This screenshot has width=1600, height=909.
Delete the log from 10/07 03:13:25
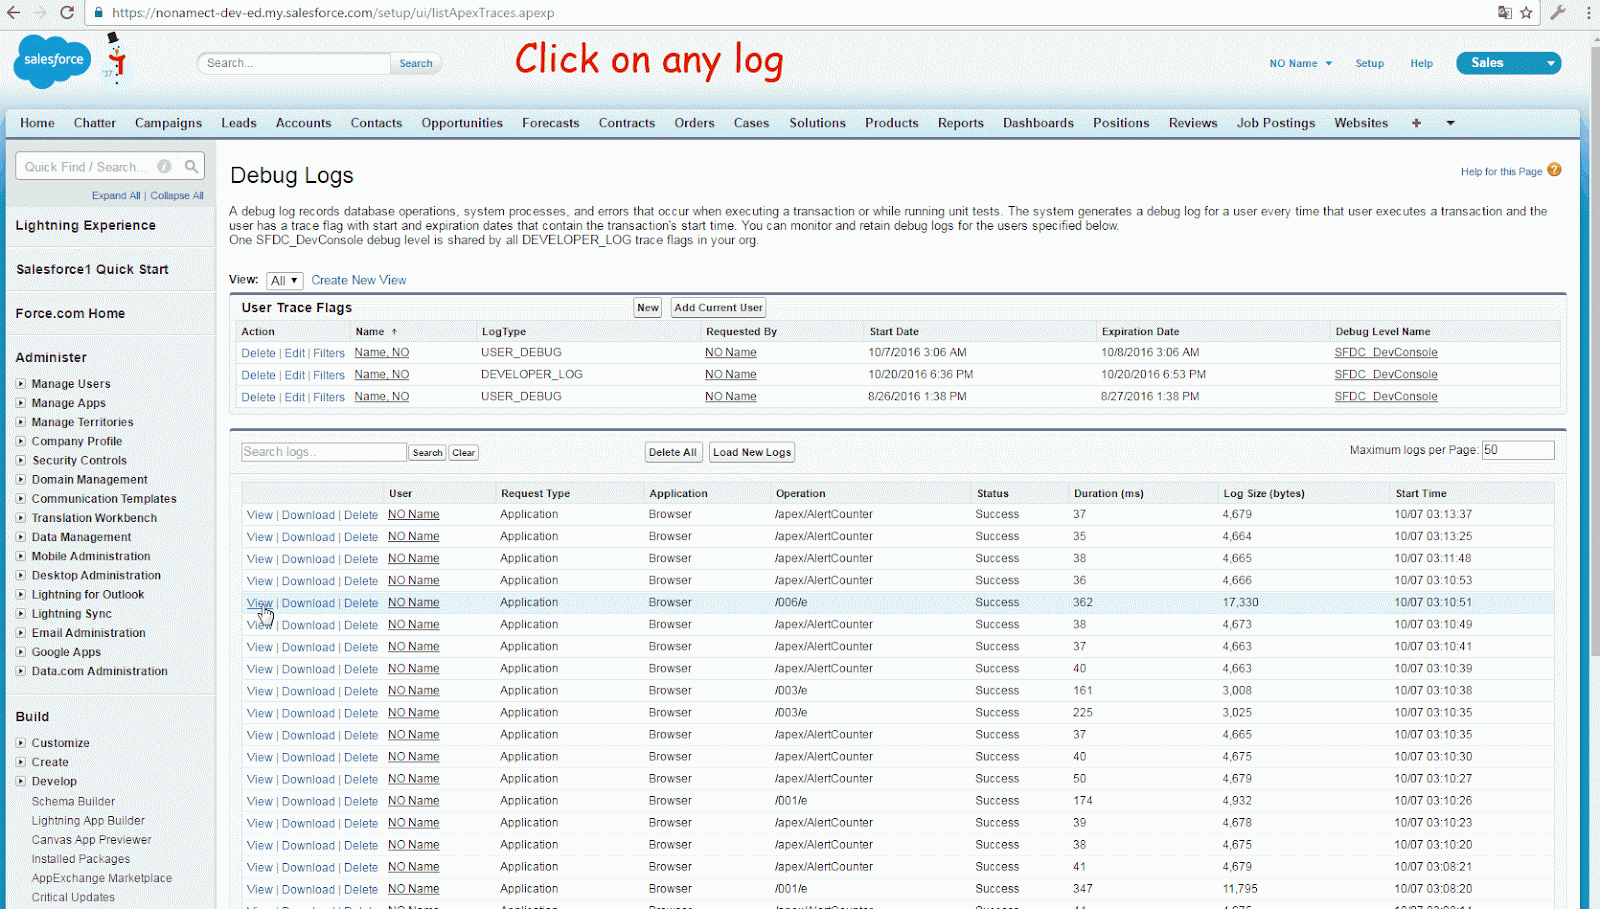coord(361,537)
